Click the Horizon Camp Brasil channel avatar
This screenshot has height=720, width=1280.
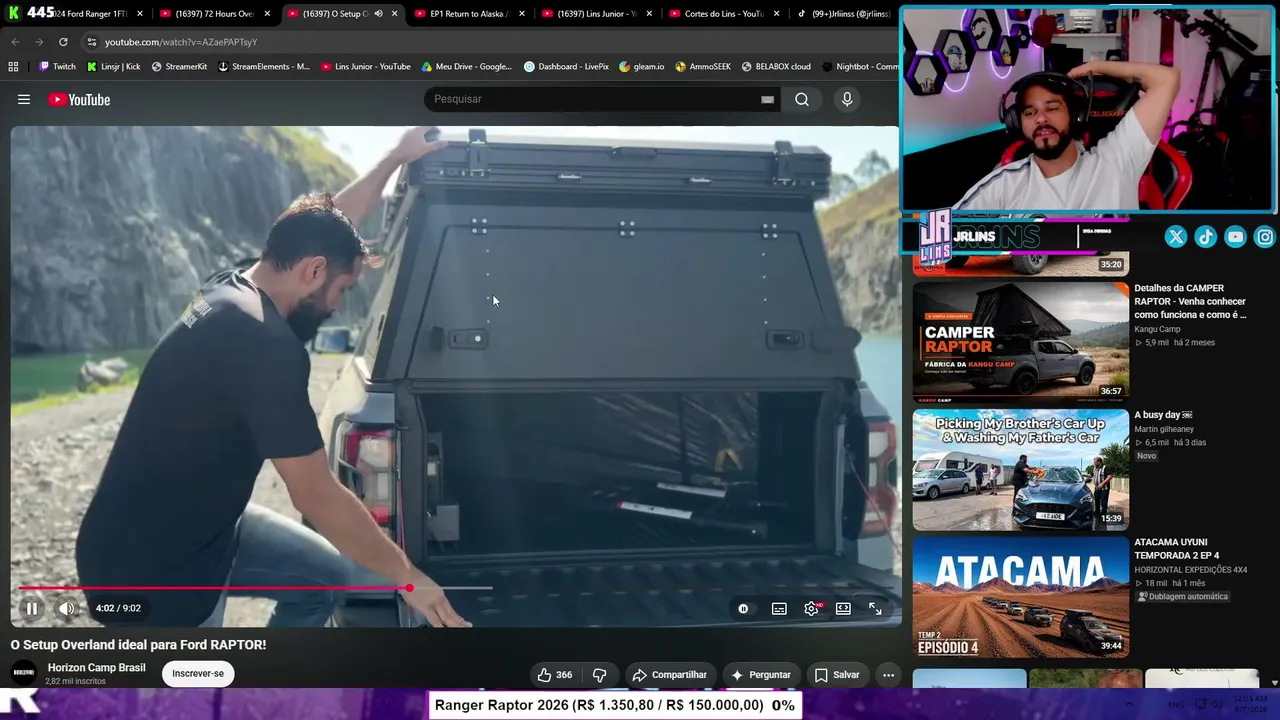pyautogui.click(x=24, y=674)
